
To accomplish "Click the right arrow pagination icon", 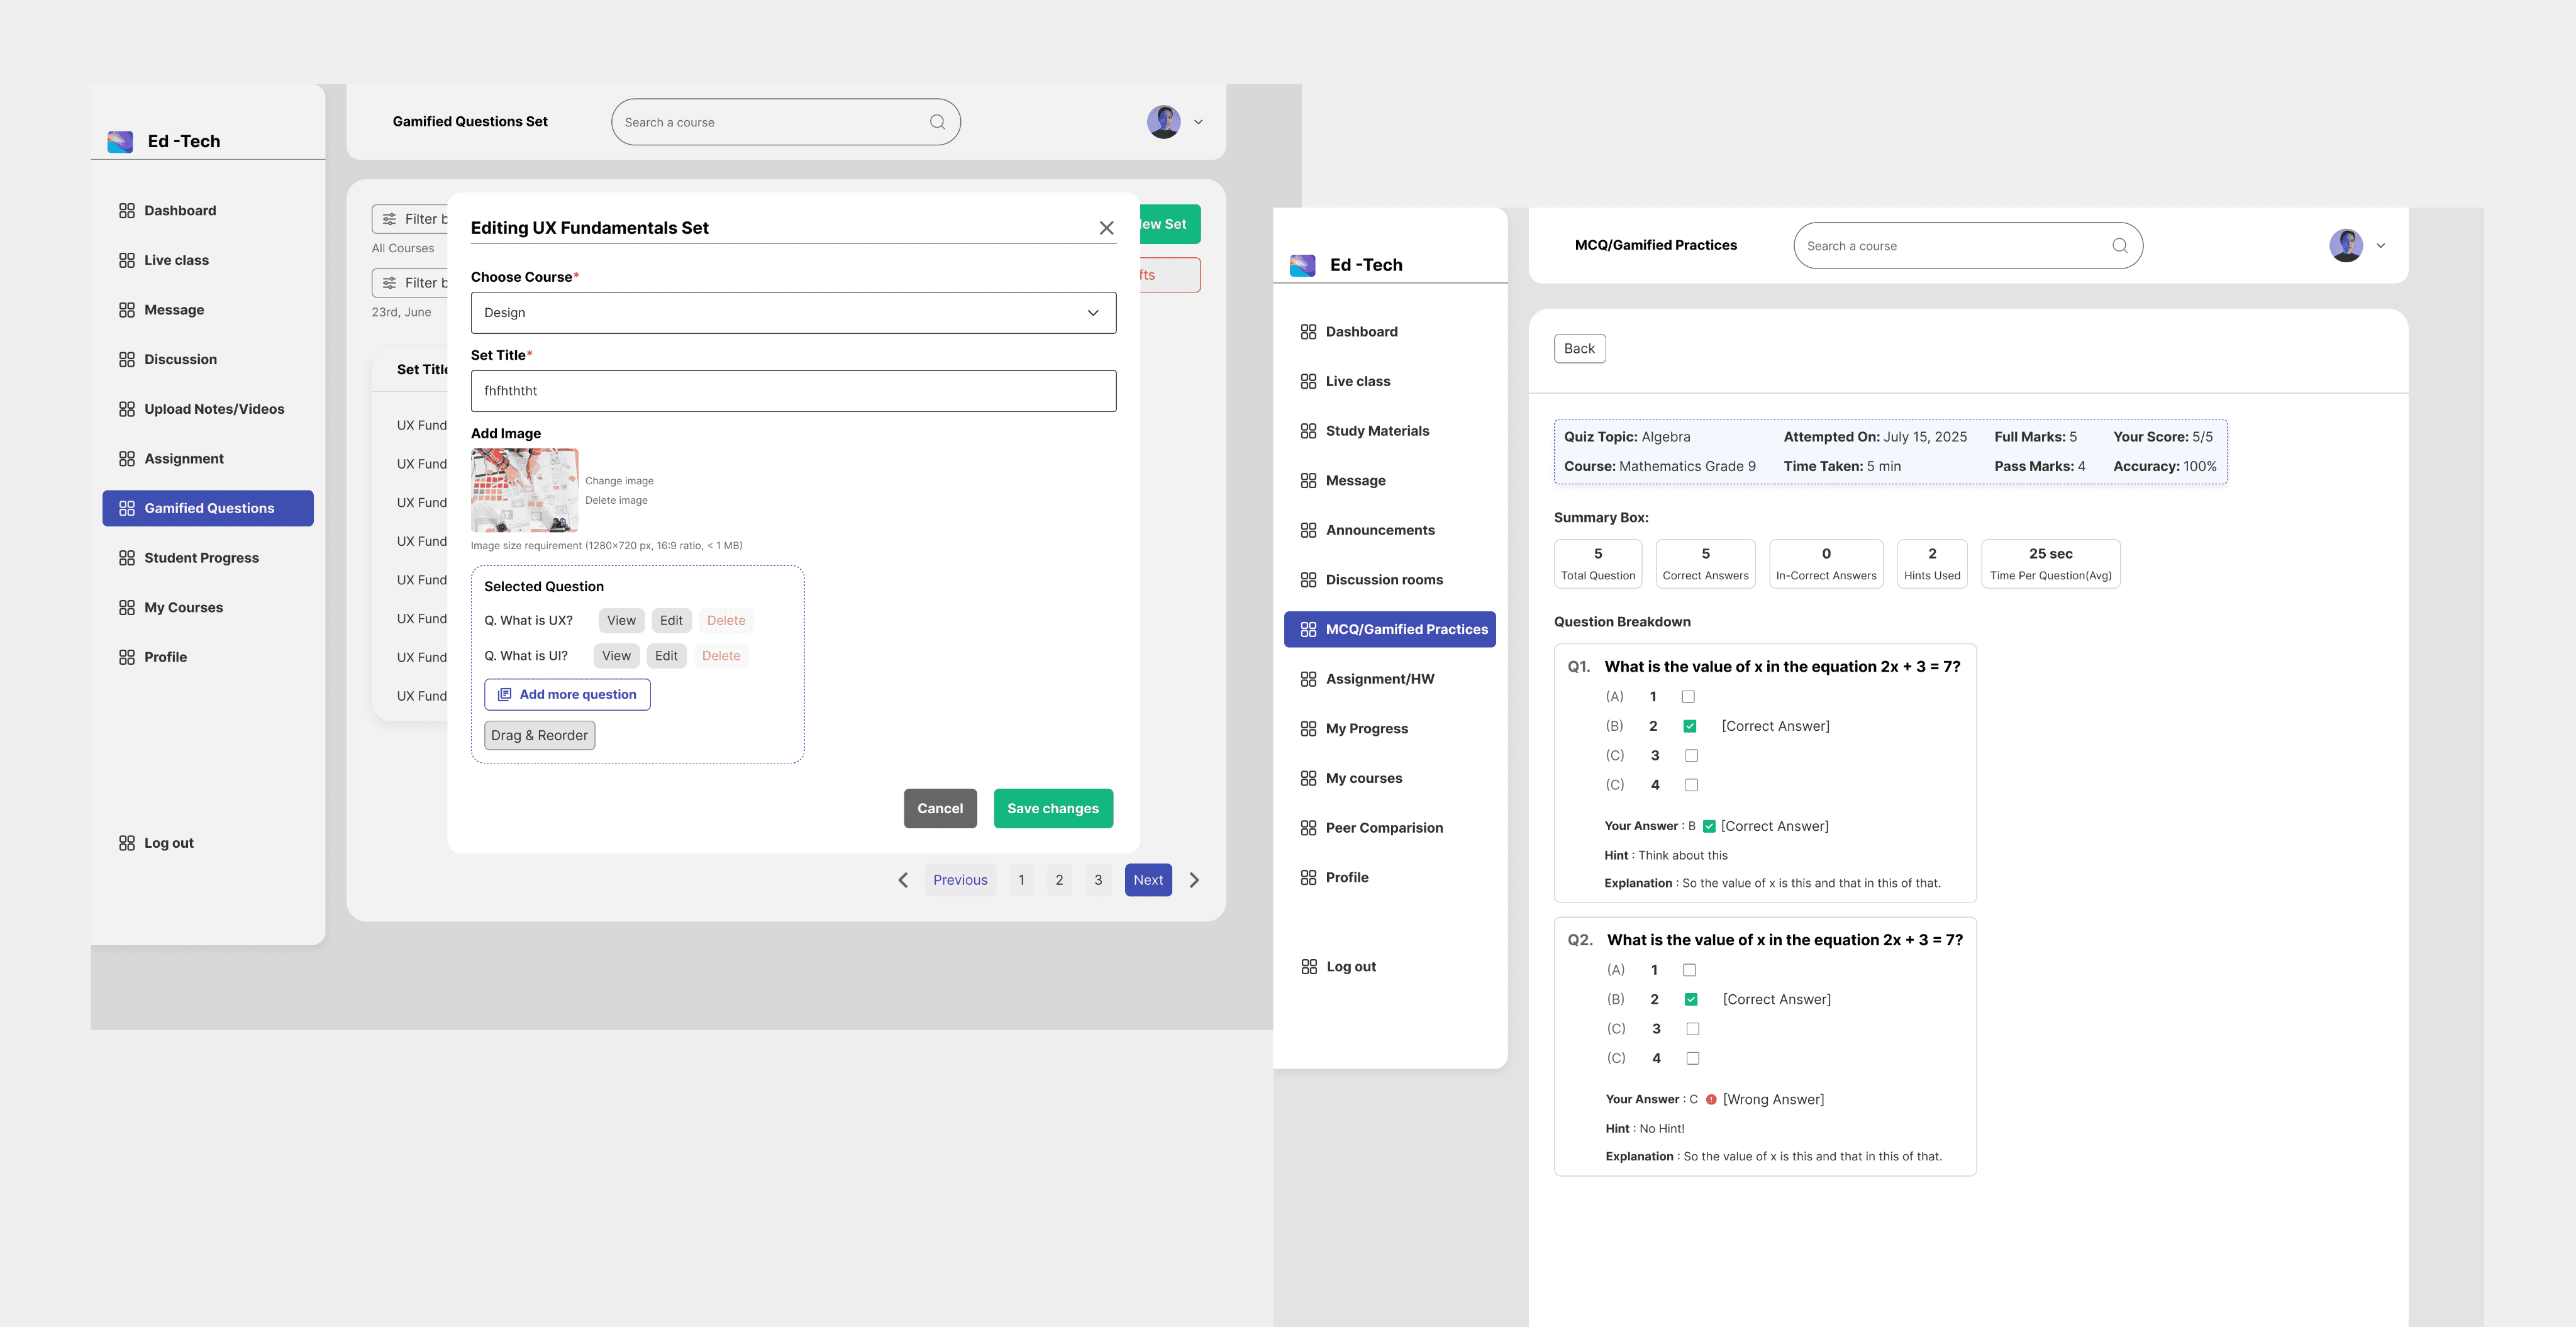I will click(x=1194, y=880).
